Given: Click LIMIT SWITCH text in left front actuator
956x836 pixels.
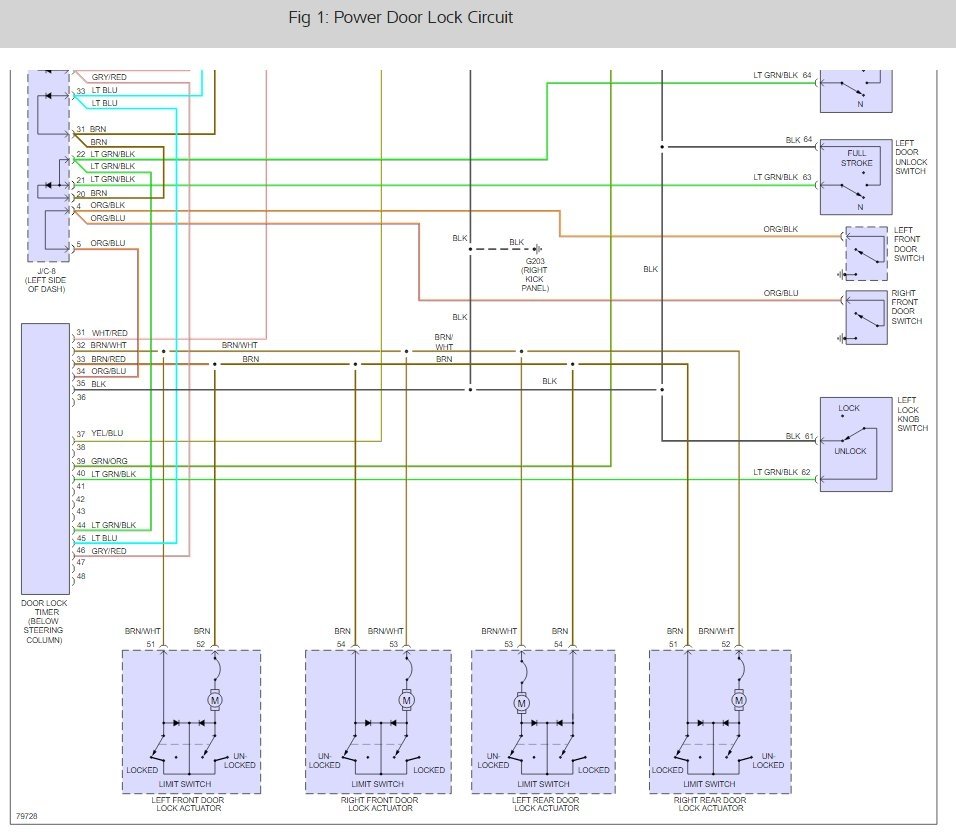Looking at the screenshot, I should click(x=185, y=784).
